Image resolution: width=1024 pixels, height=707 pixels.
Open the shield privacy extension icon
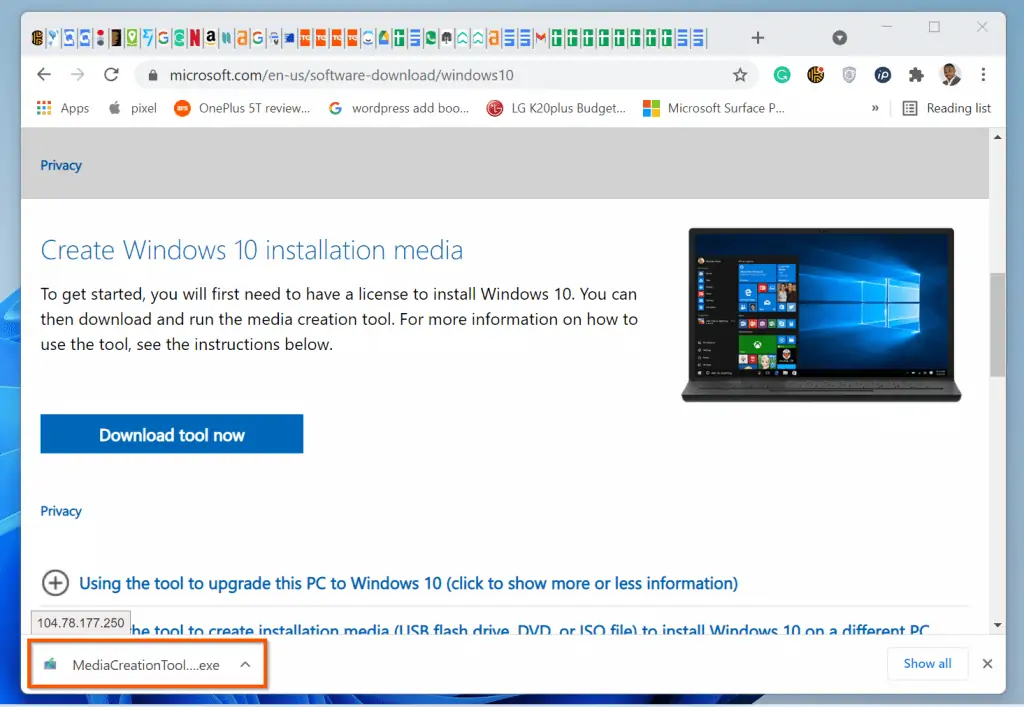850,74
